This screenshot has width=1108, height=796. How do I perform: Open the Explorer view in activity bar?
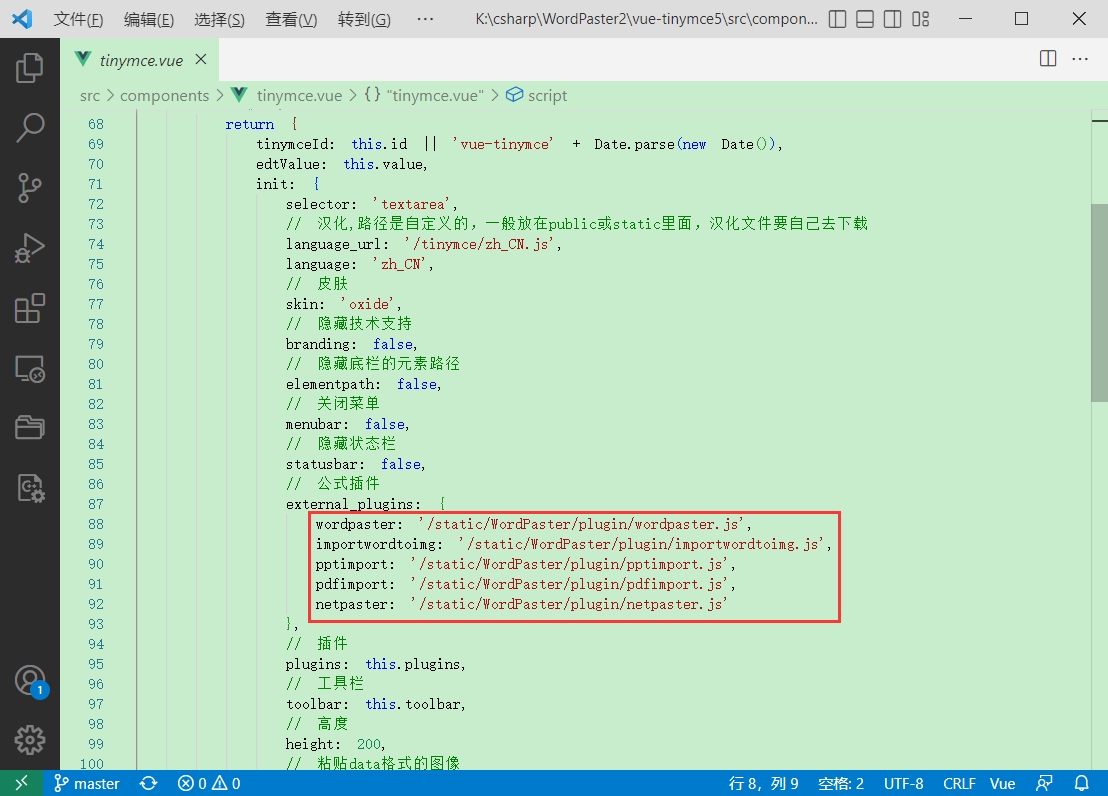click(30, 68)
